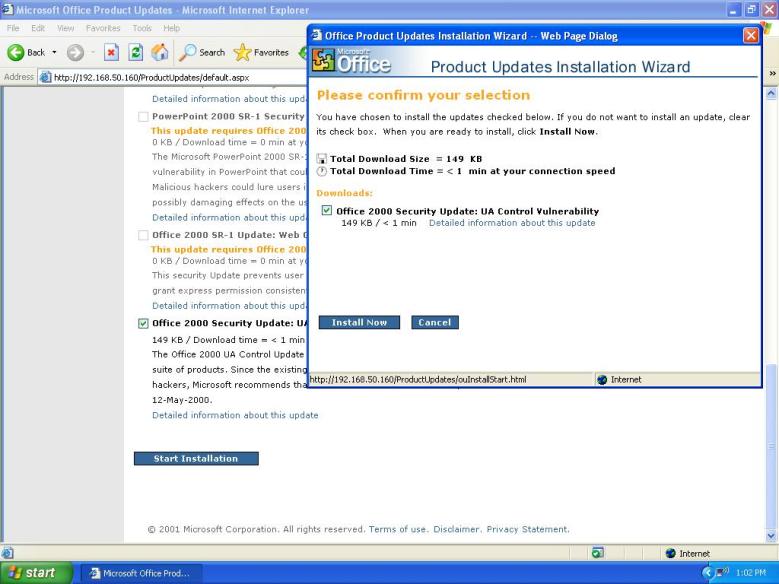Open the View menu
The height and width of the screenshot is (584, 779).
pyautogui.click(x=65, y=28)
